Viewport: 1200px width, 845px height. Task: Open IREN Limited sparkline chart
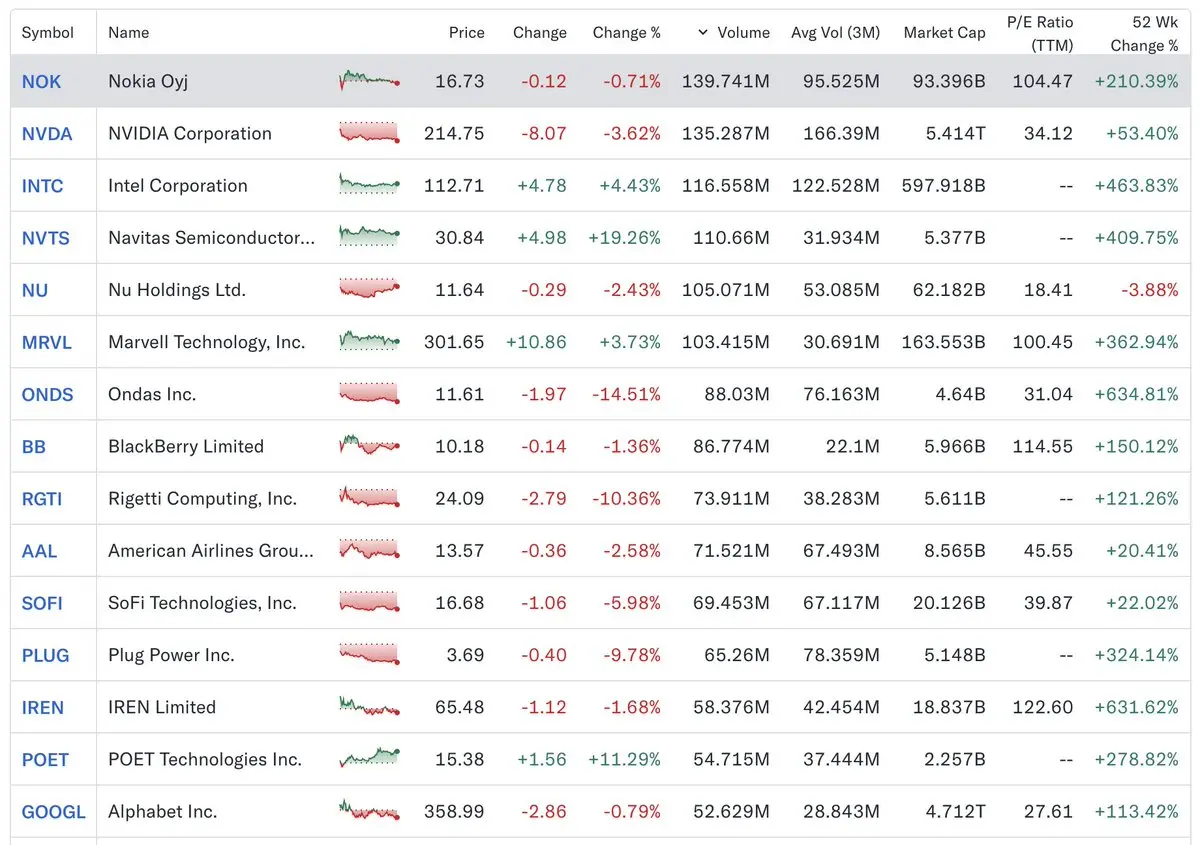pos(370,706)
